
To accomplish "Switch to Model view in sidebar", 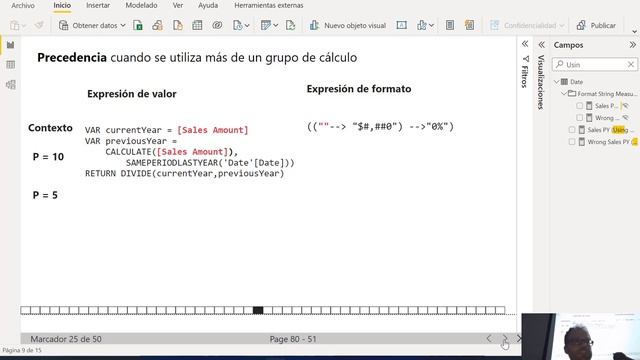I will coord(11,84).
